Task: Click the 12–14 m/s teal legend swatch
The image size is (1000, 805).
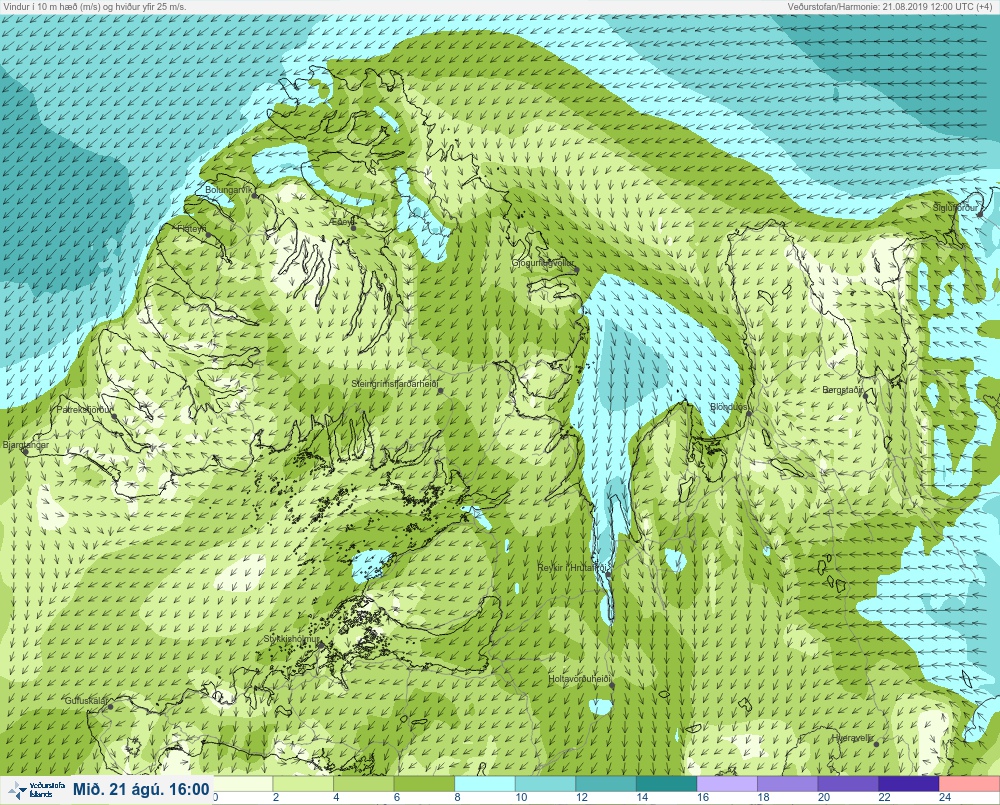Action: [606, 783]
